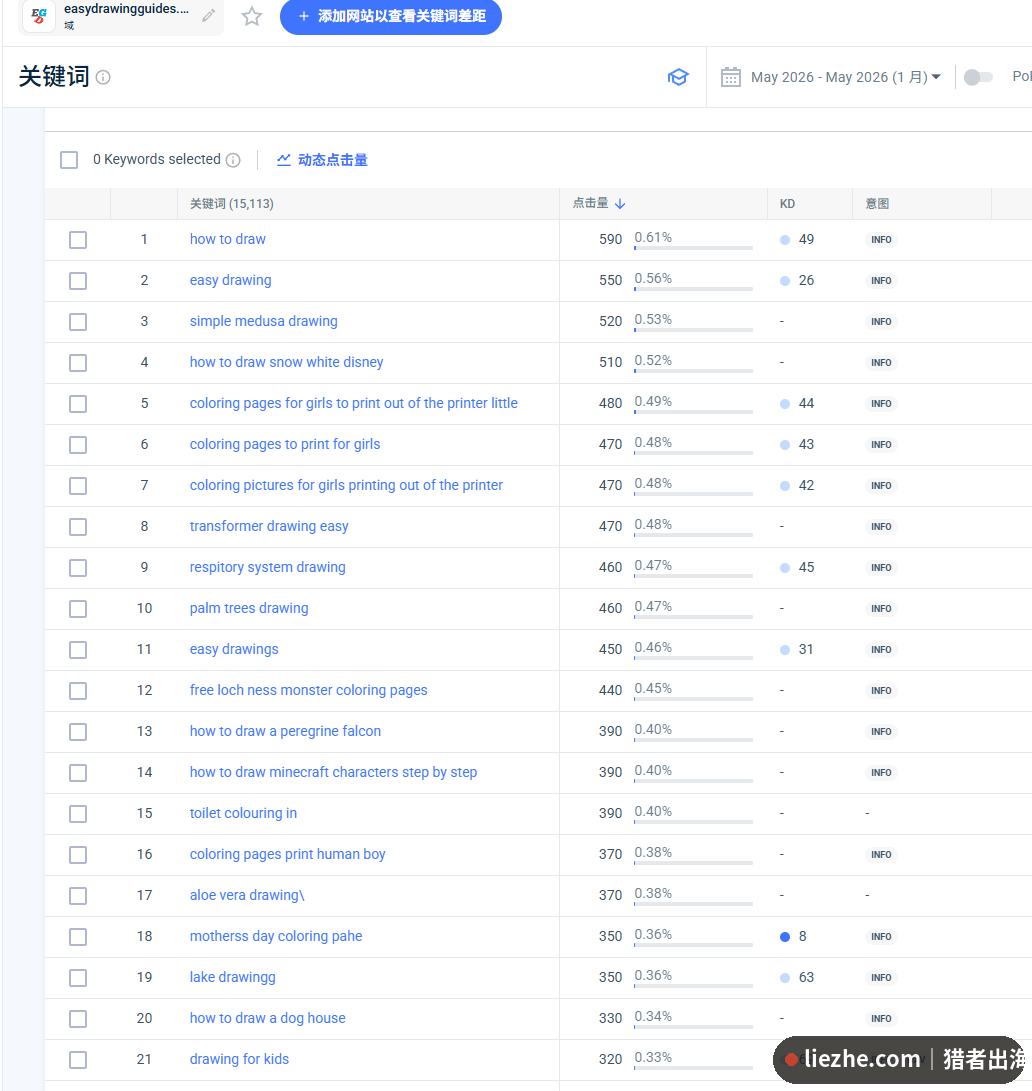Click the 0.36% share on lake drawingg row
Viewport: 1032px width, 1091px height.
pos(653,975)
